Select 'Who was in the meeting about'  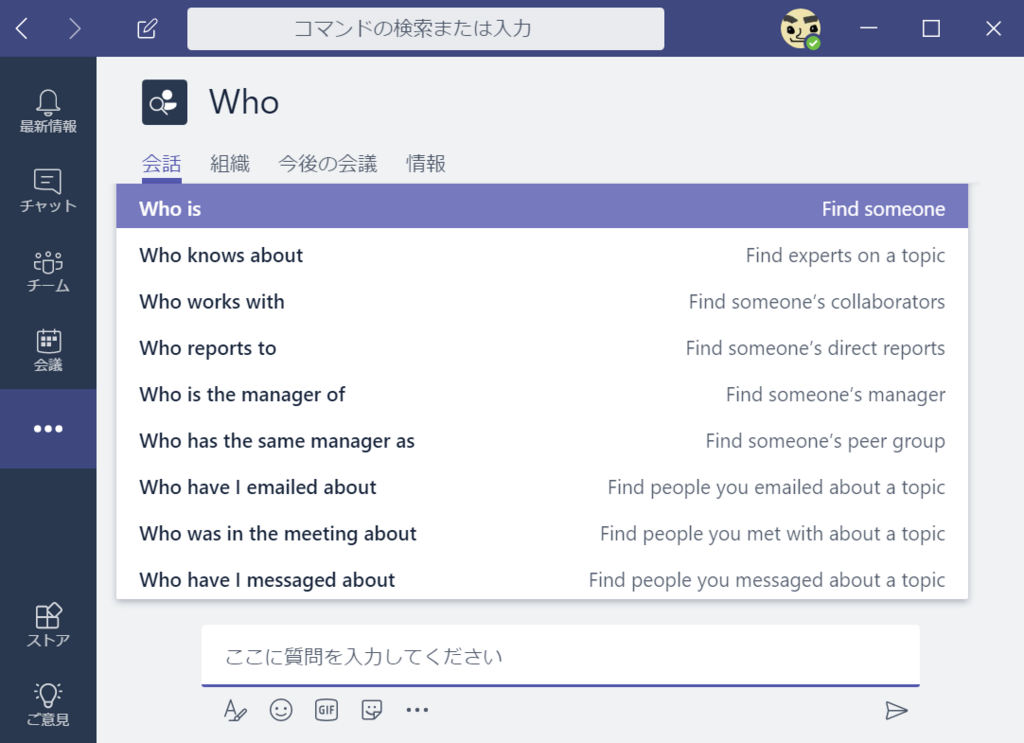pyautogui.click(x=542, y=533)
